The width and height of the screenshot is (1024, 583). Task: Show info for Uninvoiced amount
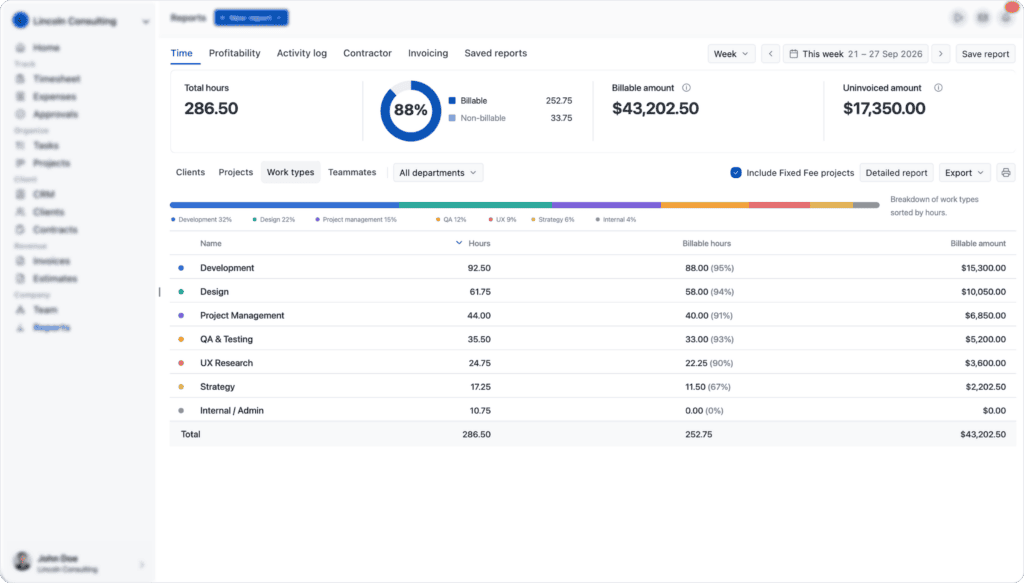coord(938,87)
